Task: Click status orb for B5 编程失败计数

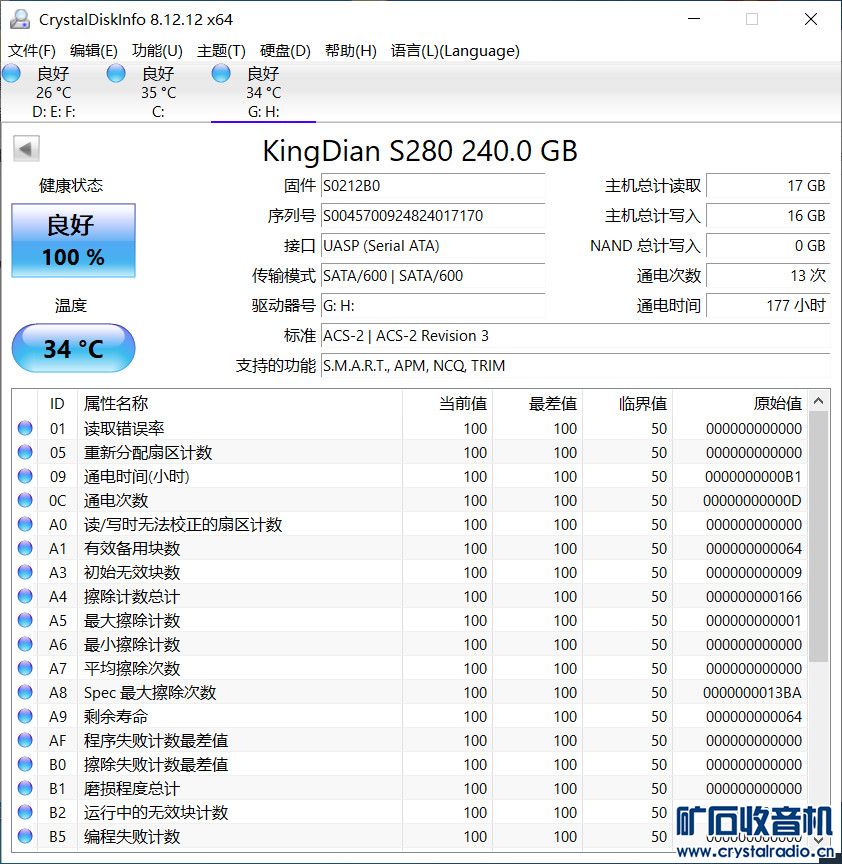Action: (25, 836)
